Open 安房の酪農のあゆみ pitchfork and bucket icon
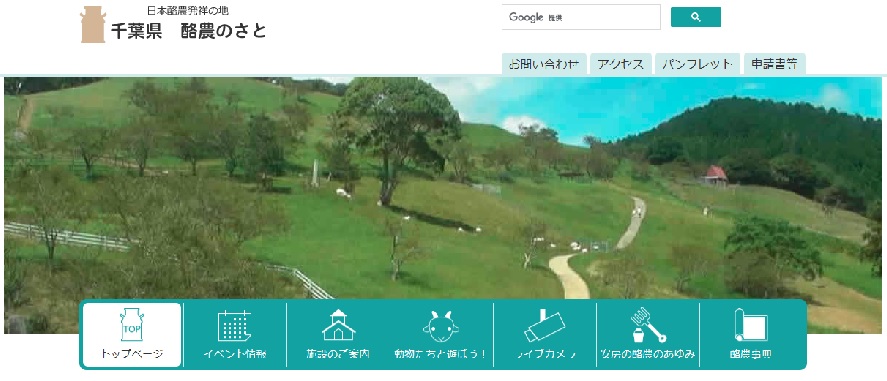 point(648,335)
